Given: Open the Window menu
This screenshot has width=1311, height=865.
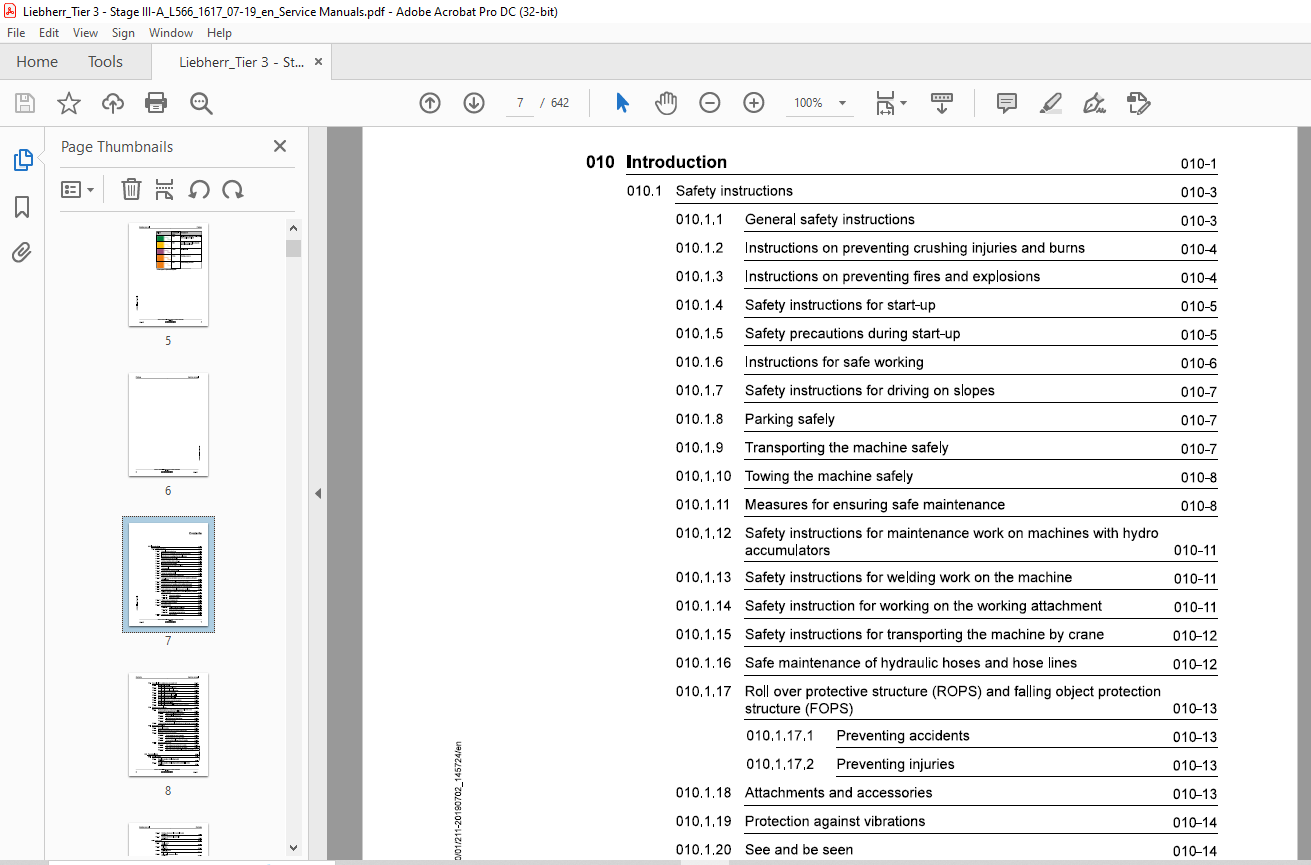Looking at the screenshot, I should (x=171, y=33).
